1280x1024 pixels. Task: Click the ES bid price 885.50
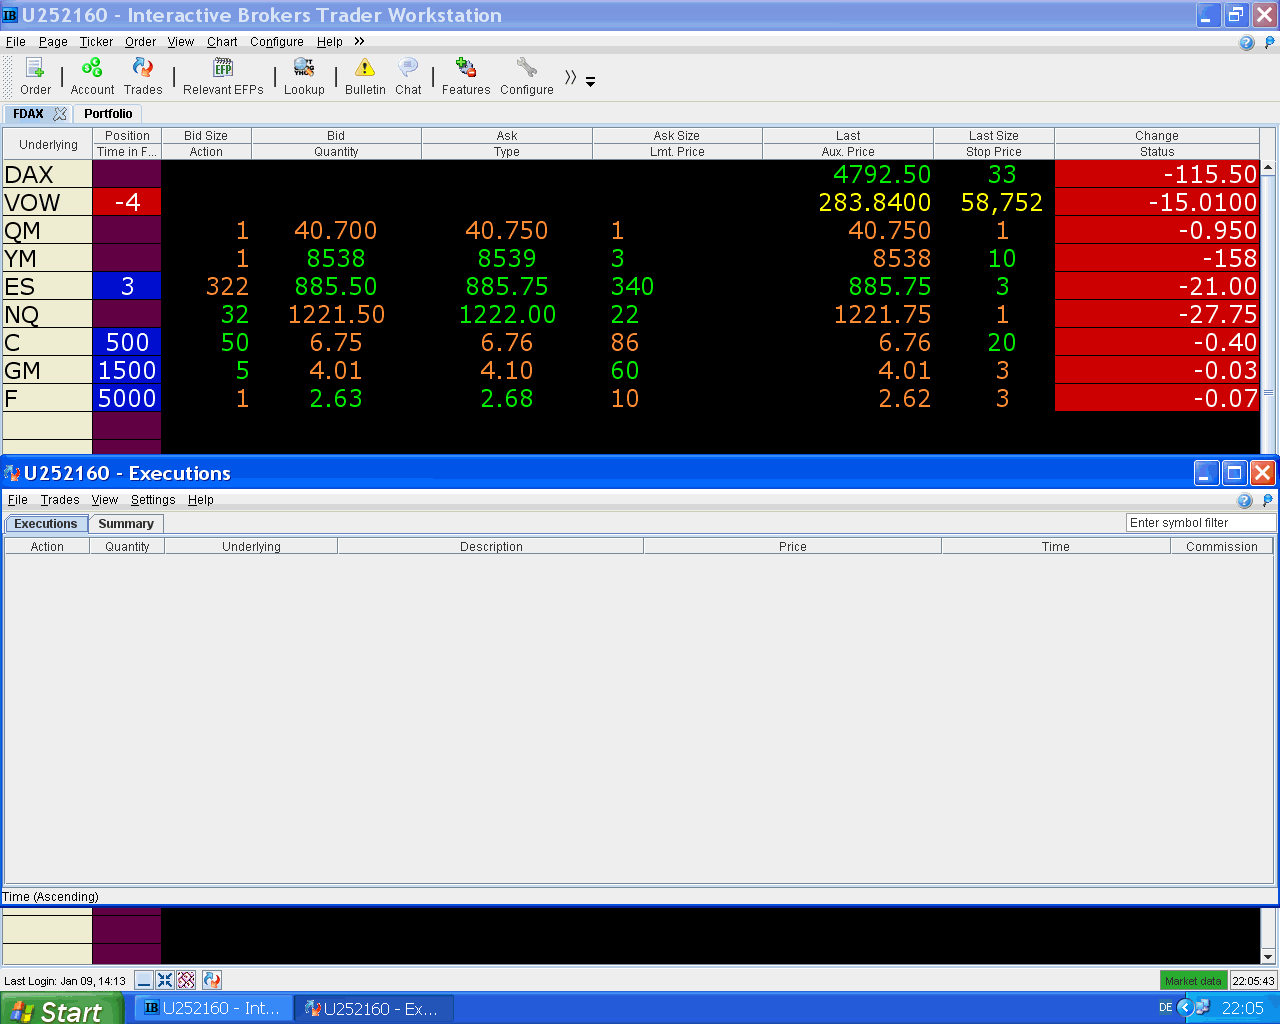pyautogui.click(x=336, y=286)
